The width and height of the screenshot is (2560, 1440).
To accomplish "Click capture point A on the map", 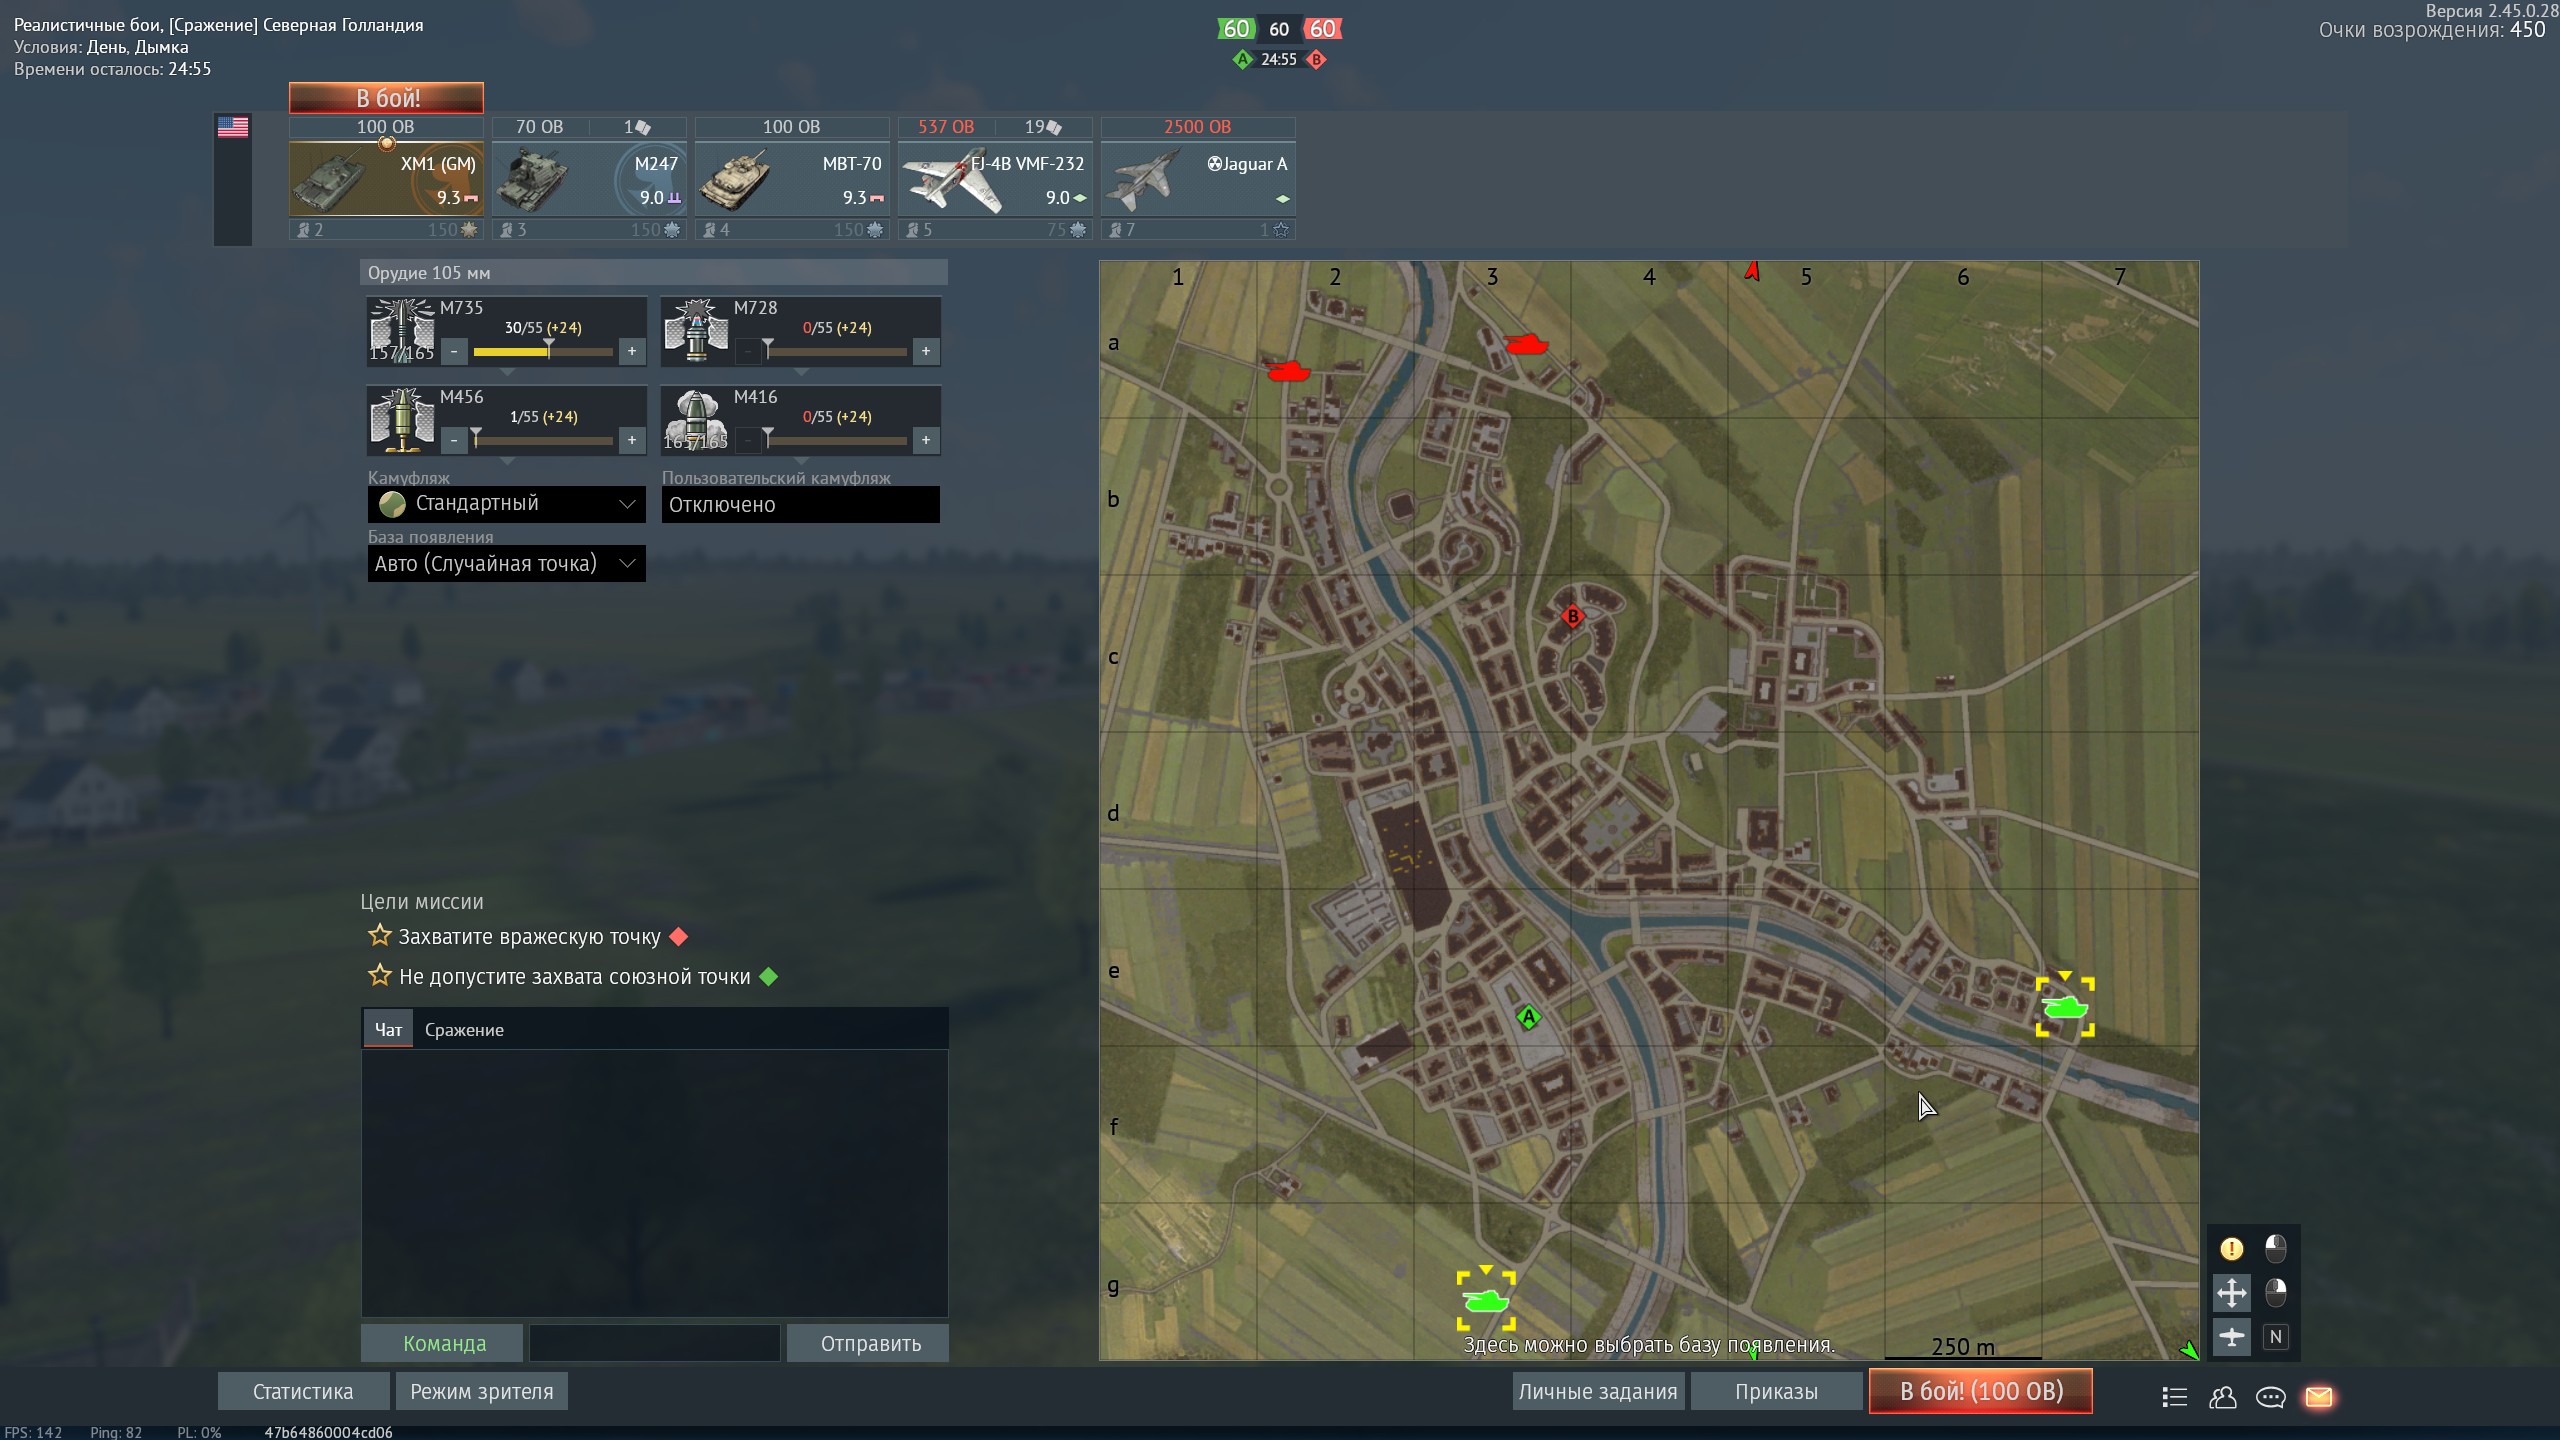I will pos(1528,1018).
